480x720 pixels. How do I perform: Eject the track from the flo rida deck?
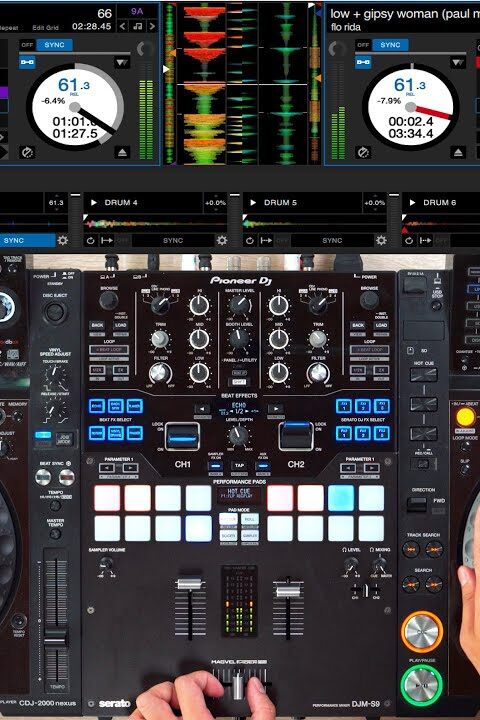click(x=457, y=152)
